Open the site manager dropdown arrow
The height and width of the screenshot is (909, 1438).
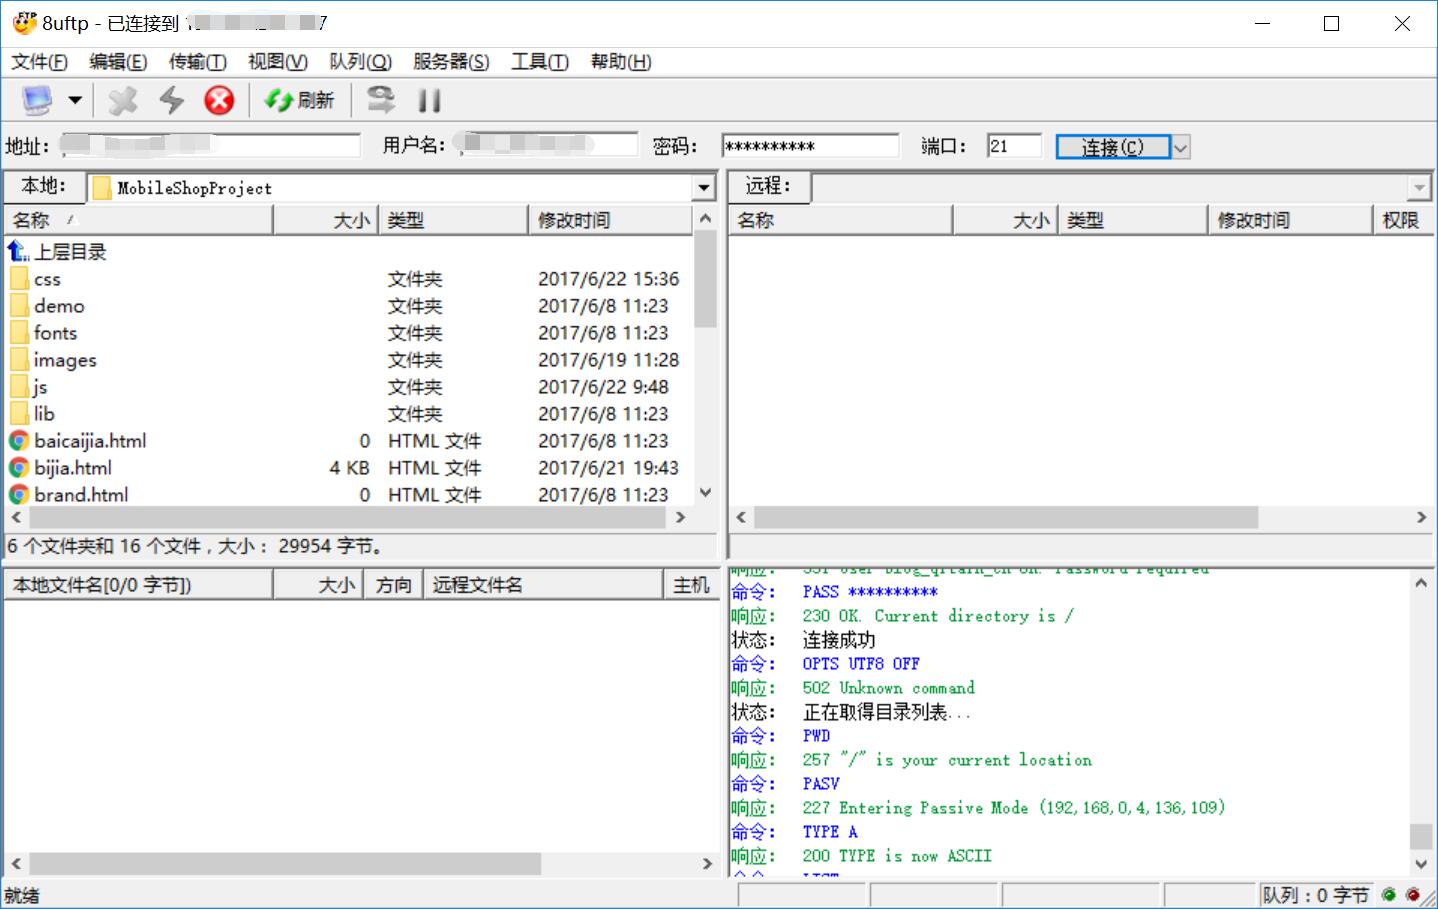point(75,100)
